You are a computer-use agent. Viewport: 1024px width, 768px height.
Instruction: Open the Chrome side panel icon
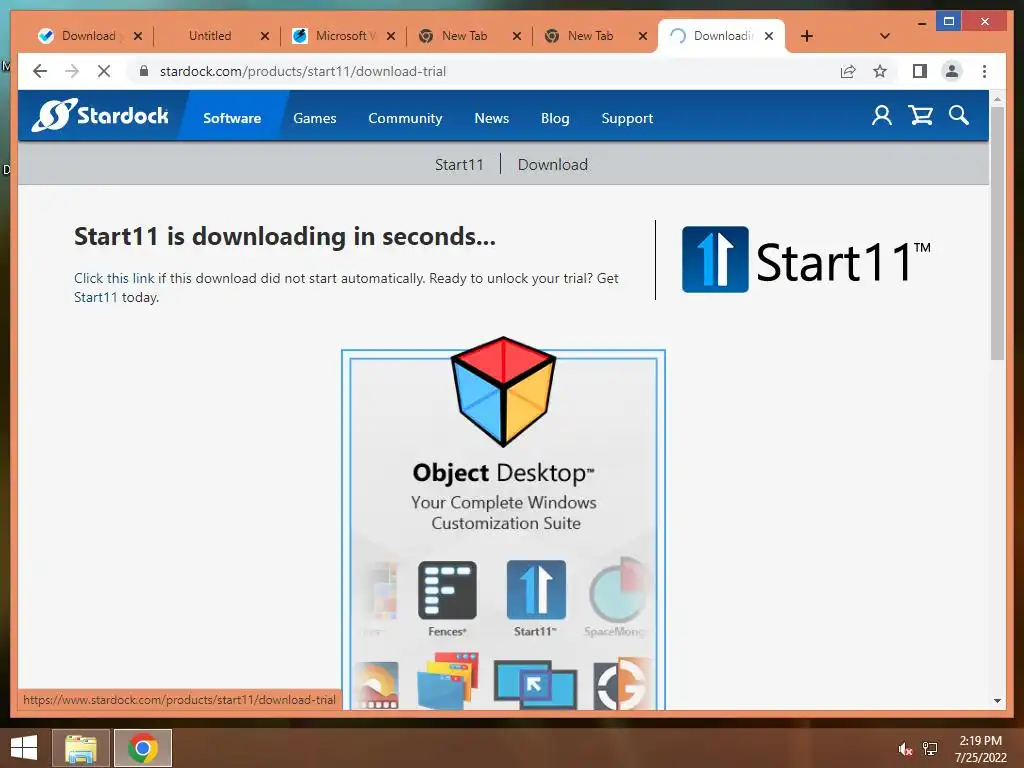click(x=920, y=71)
